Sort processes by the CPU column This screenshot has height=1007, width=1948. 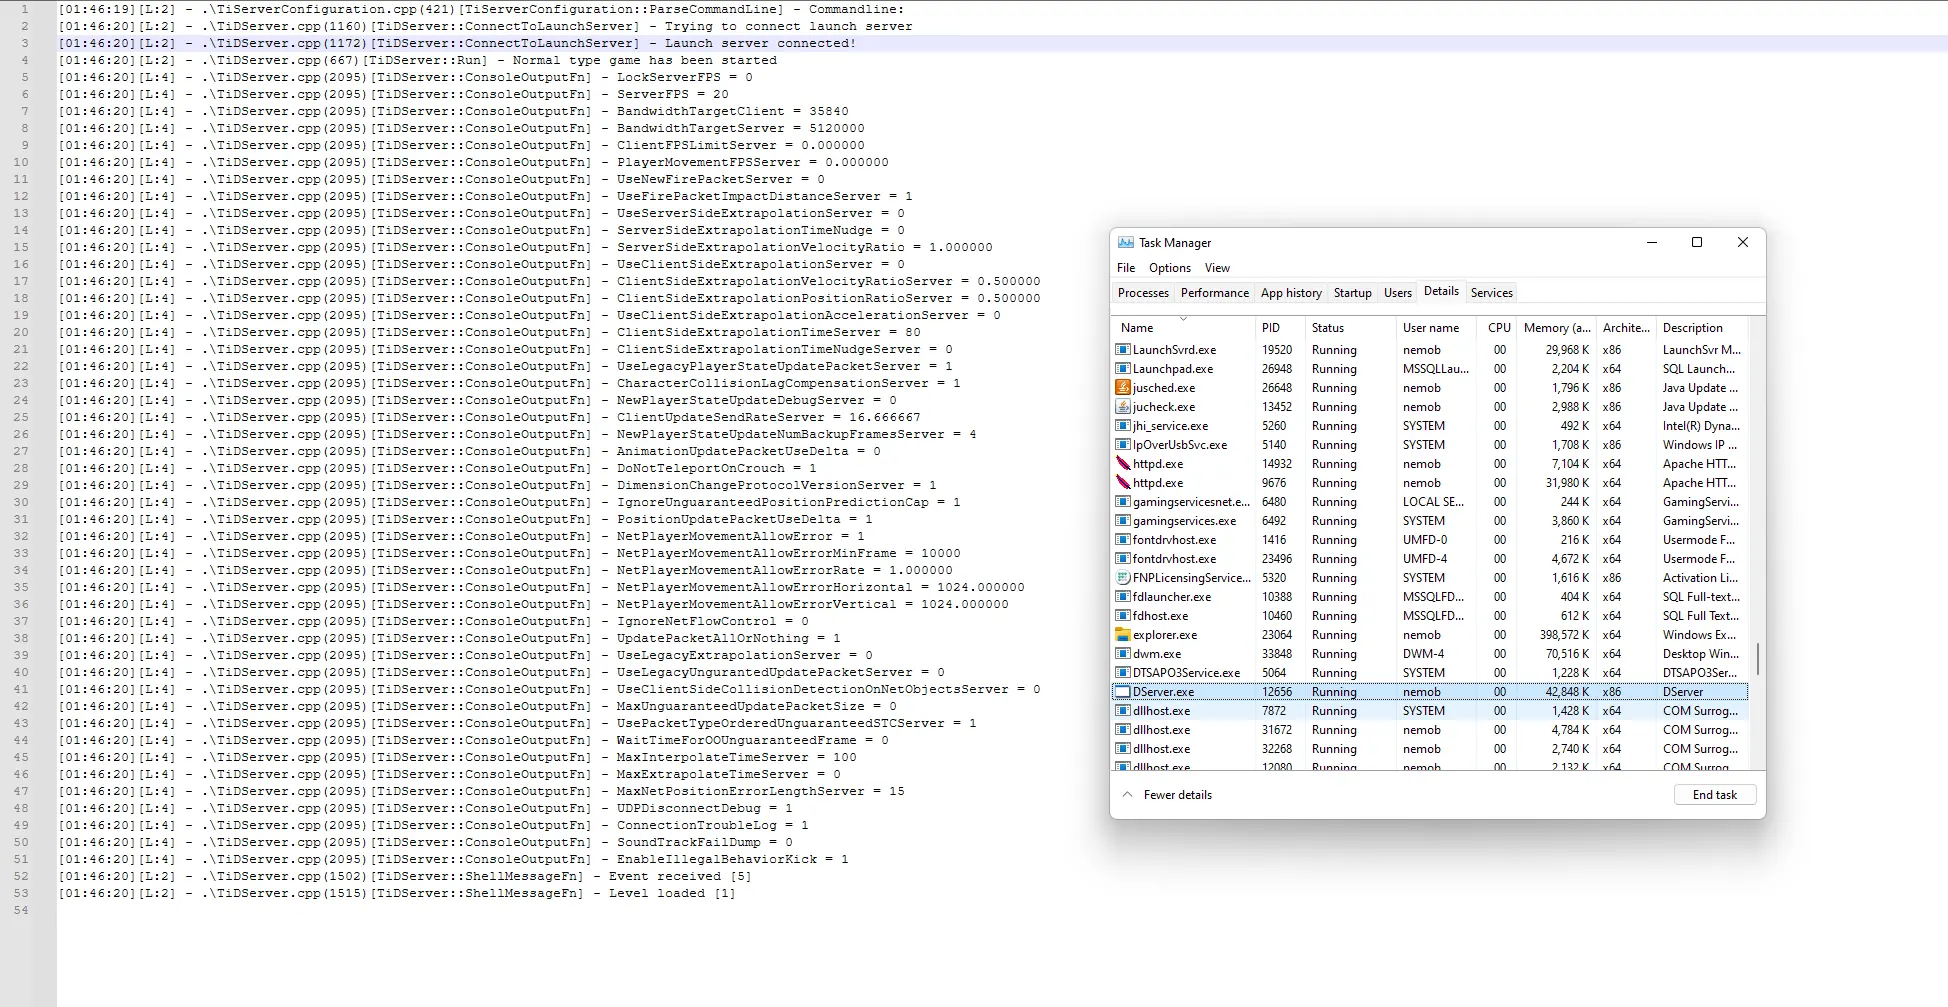tap(1498, 328)
